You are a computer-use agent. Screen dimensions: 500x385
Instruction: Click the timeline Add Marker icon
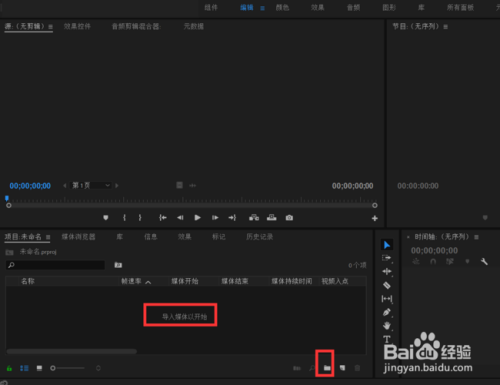point(467,262)
